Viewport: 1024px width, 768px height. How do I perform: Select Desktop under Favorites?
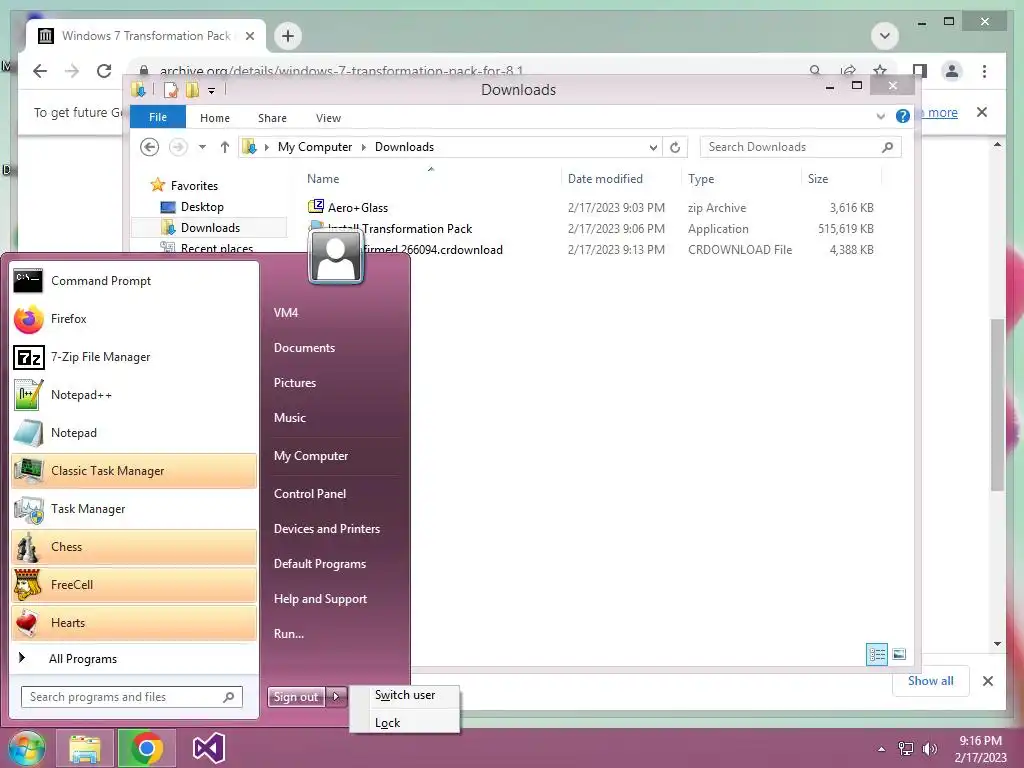coord(202,207)
